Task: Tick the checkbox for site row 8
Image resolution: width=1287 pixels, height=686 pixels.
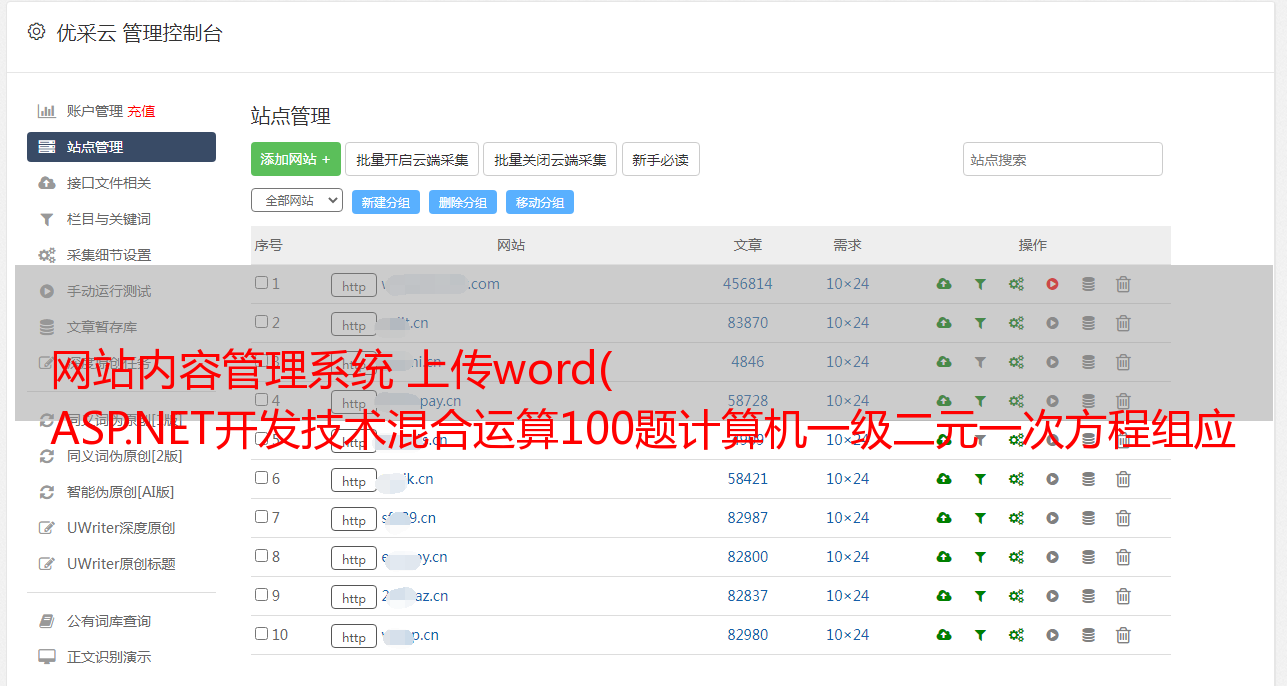Action: [x=261, y=556]
